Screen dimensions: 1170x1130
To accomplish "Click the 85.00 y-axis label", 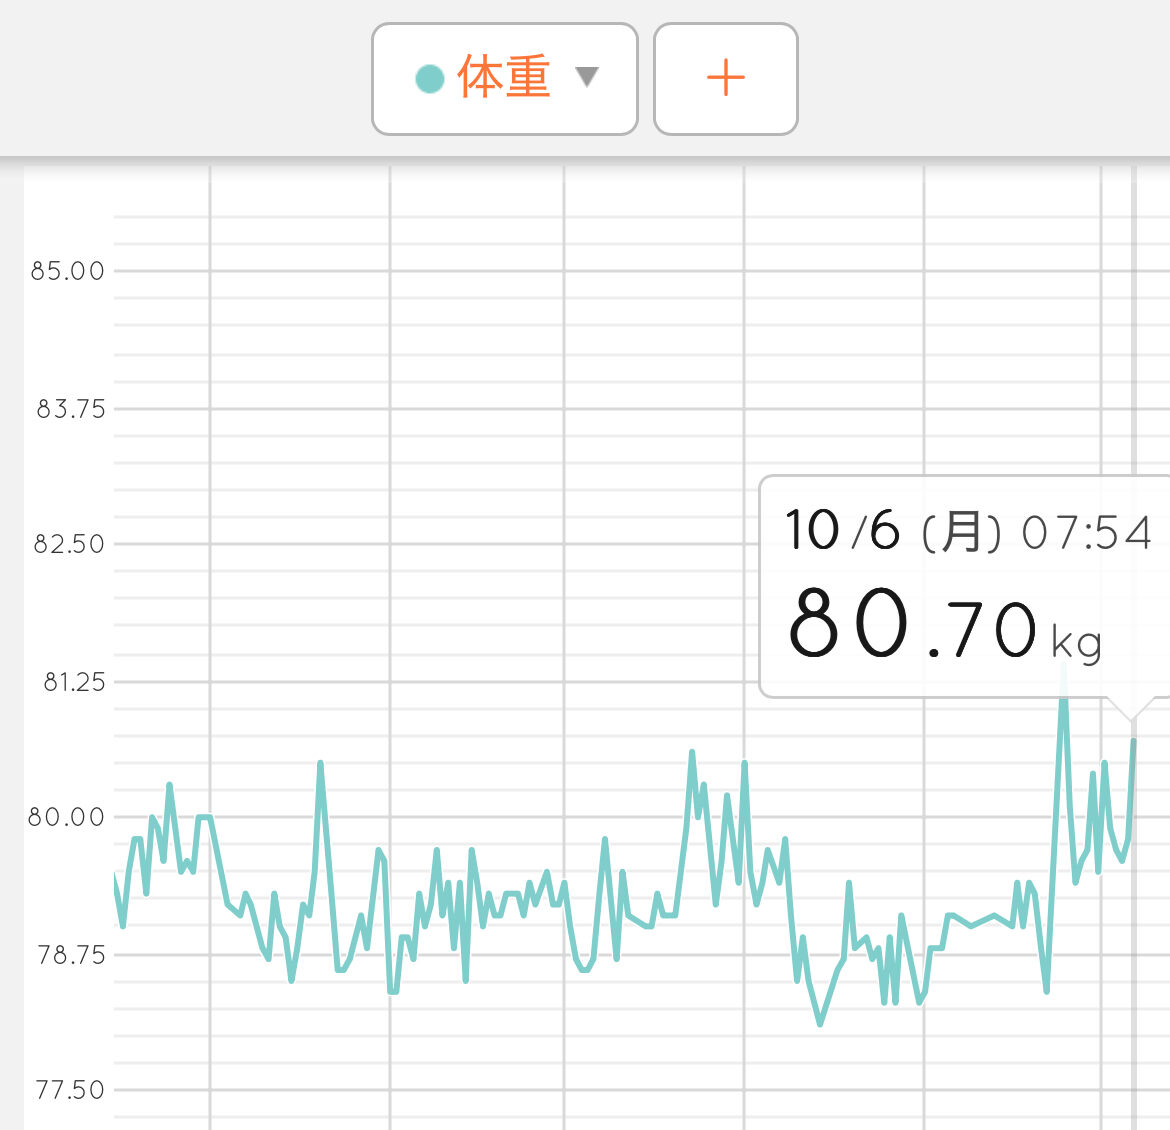I will click(x=67, y=271).
